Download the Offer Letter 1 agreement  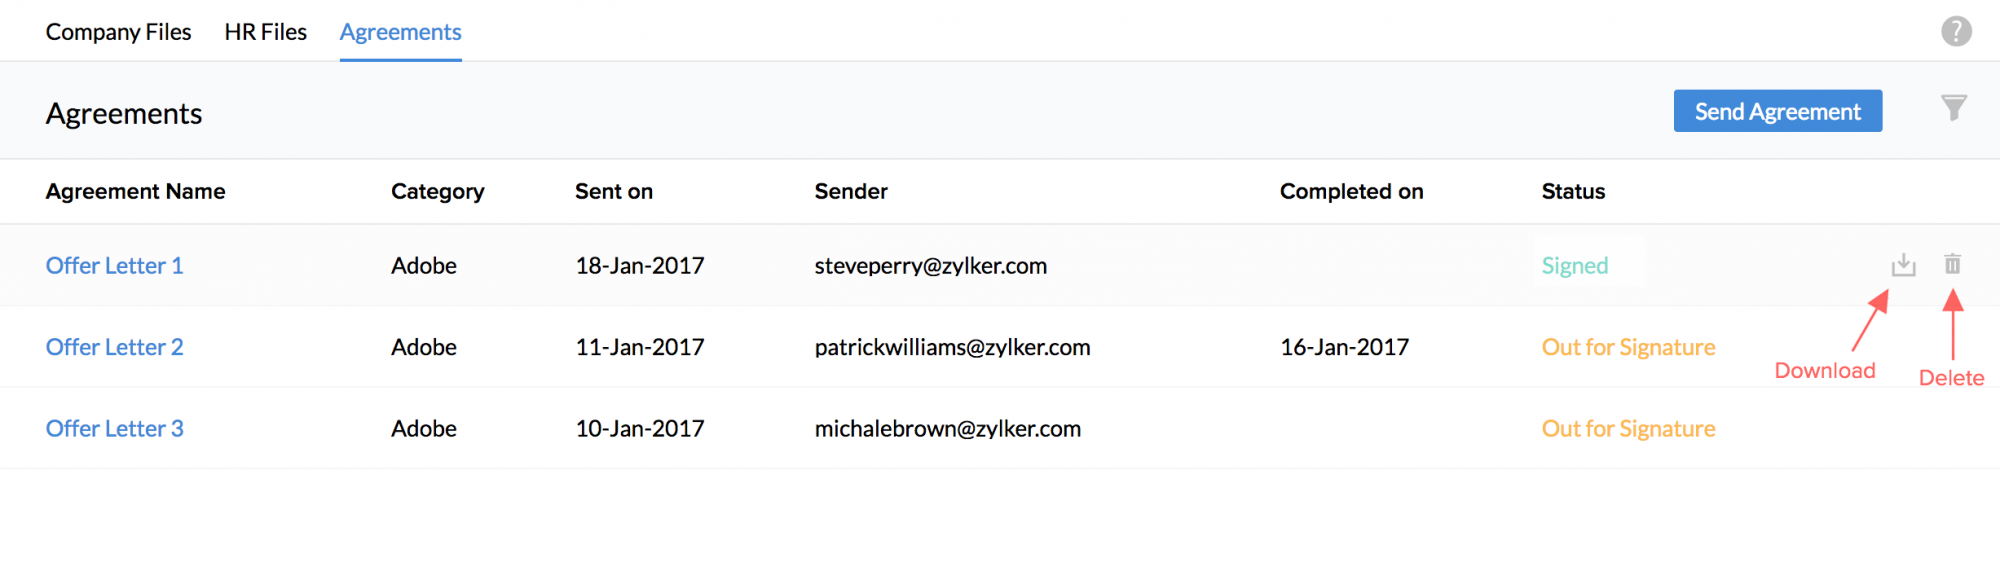pos(1903,265)
